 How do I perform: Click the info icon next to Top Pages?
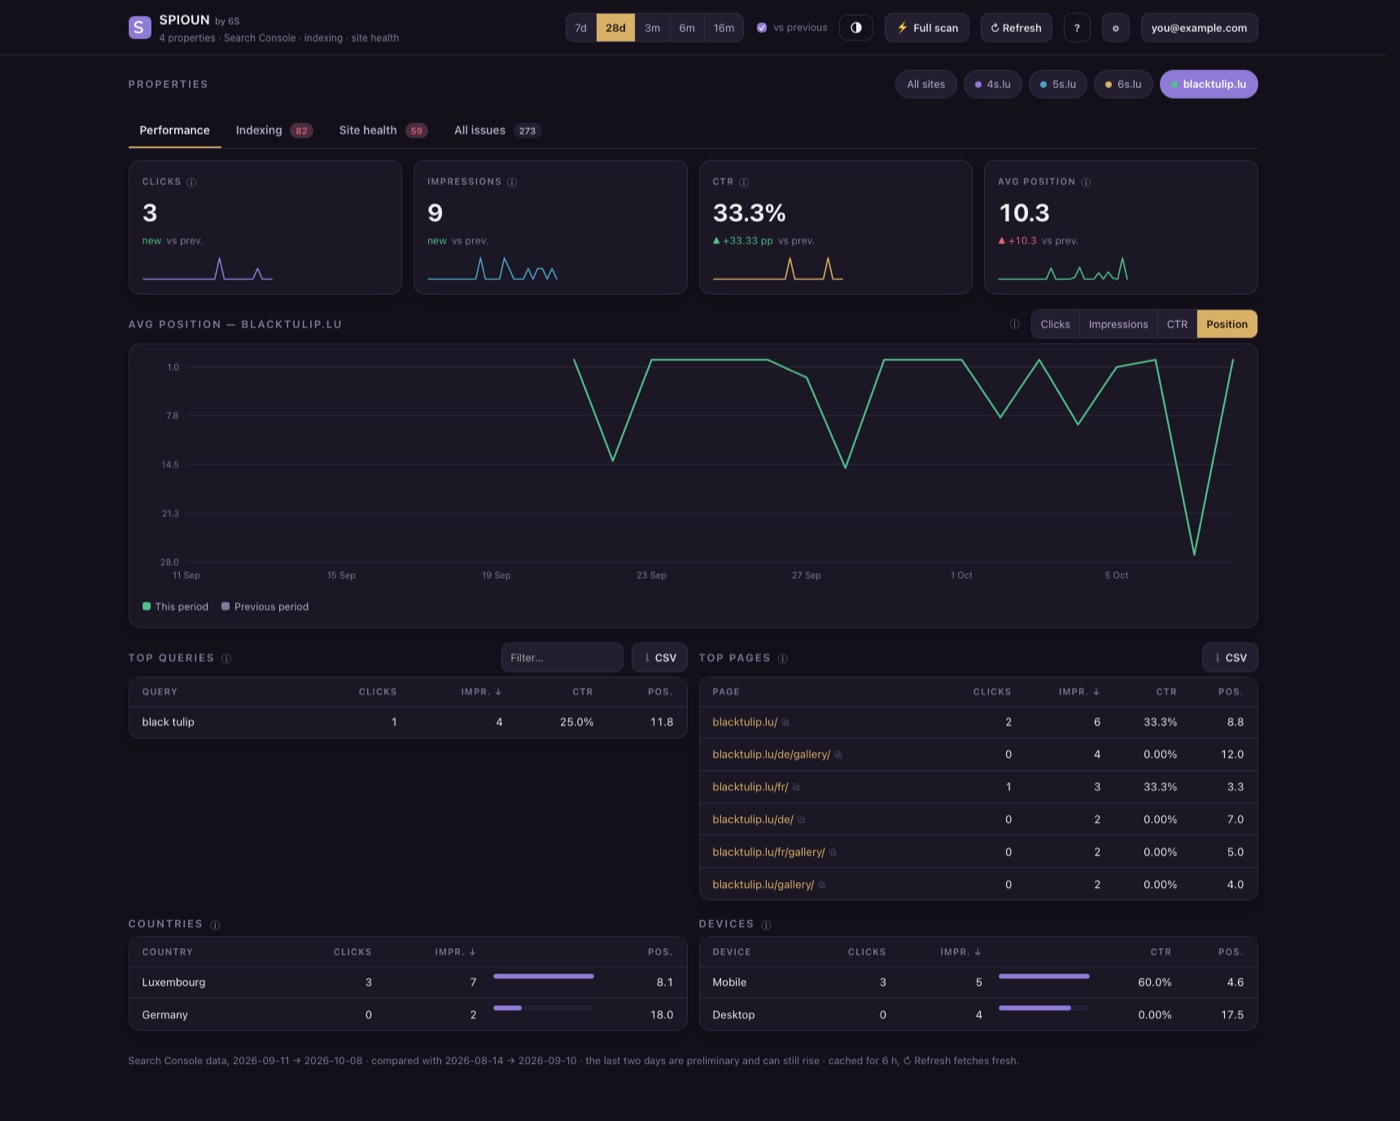click(783, 658)
